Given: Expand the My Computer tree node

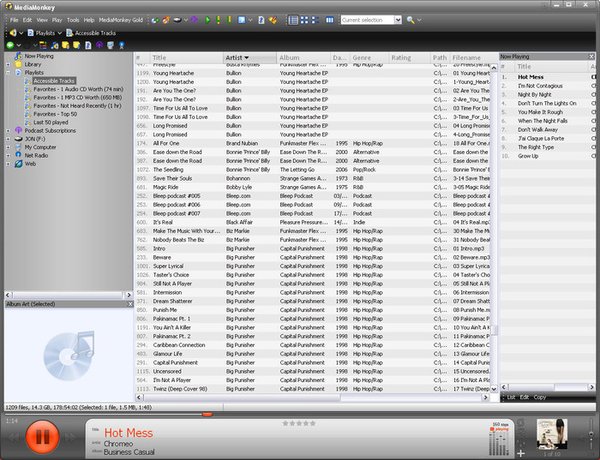Looking at the screenshot, I should [x=8, y=147].
